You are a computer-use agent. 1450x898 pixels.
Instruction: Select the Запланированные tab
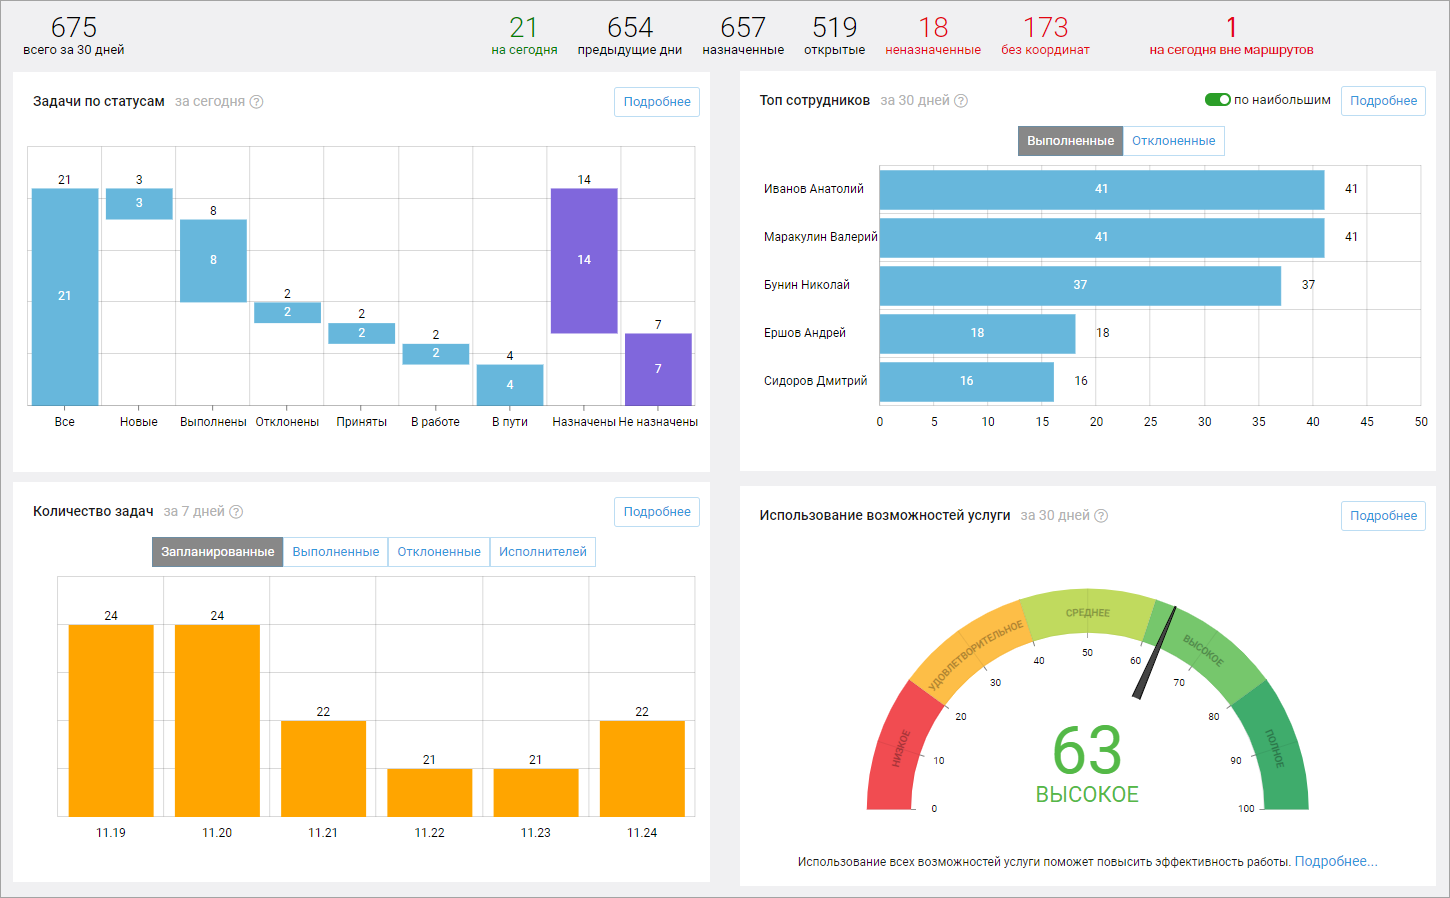point(217,552)
